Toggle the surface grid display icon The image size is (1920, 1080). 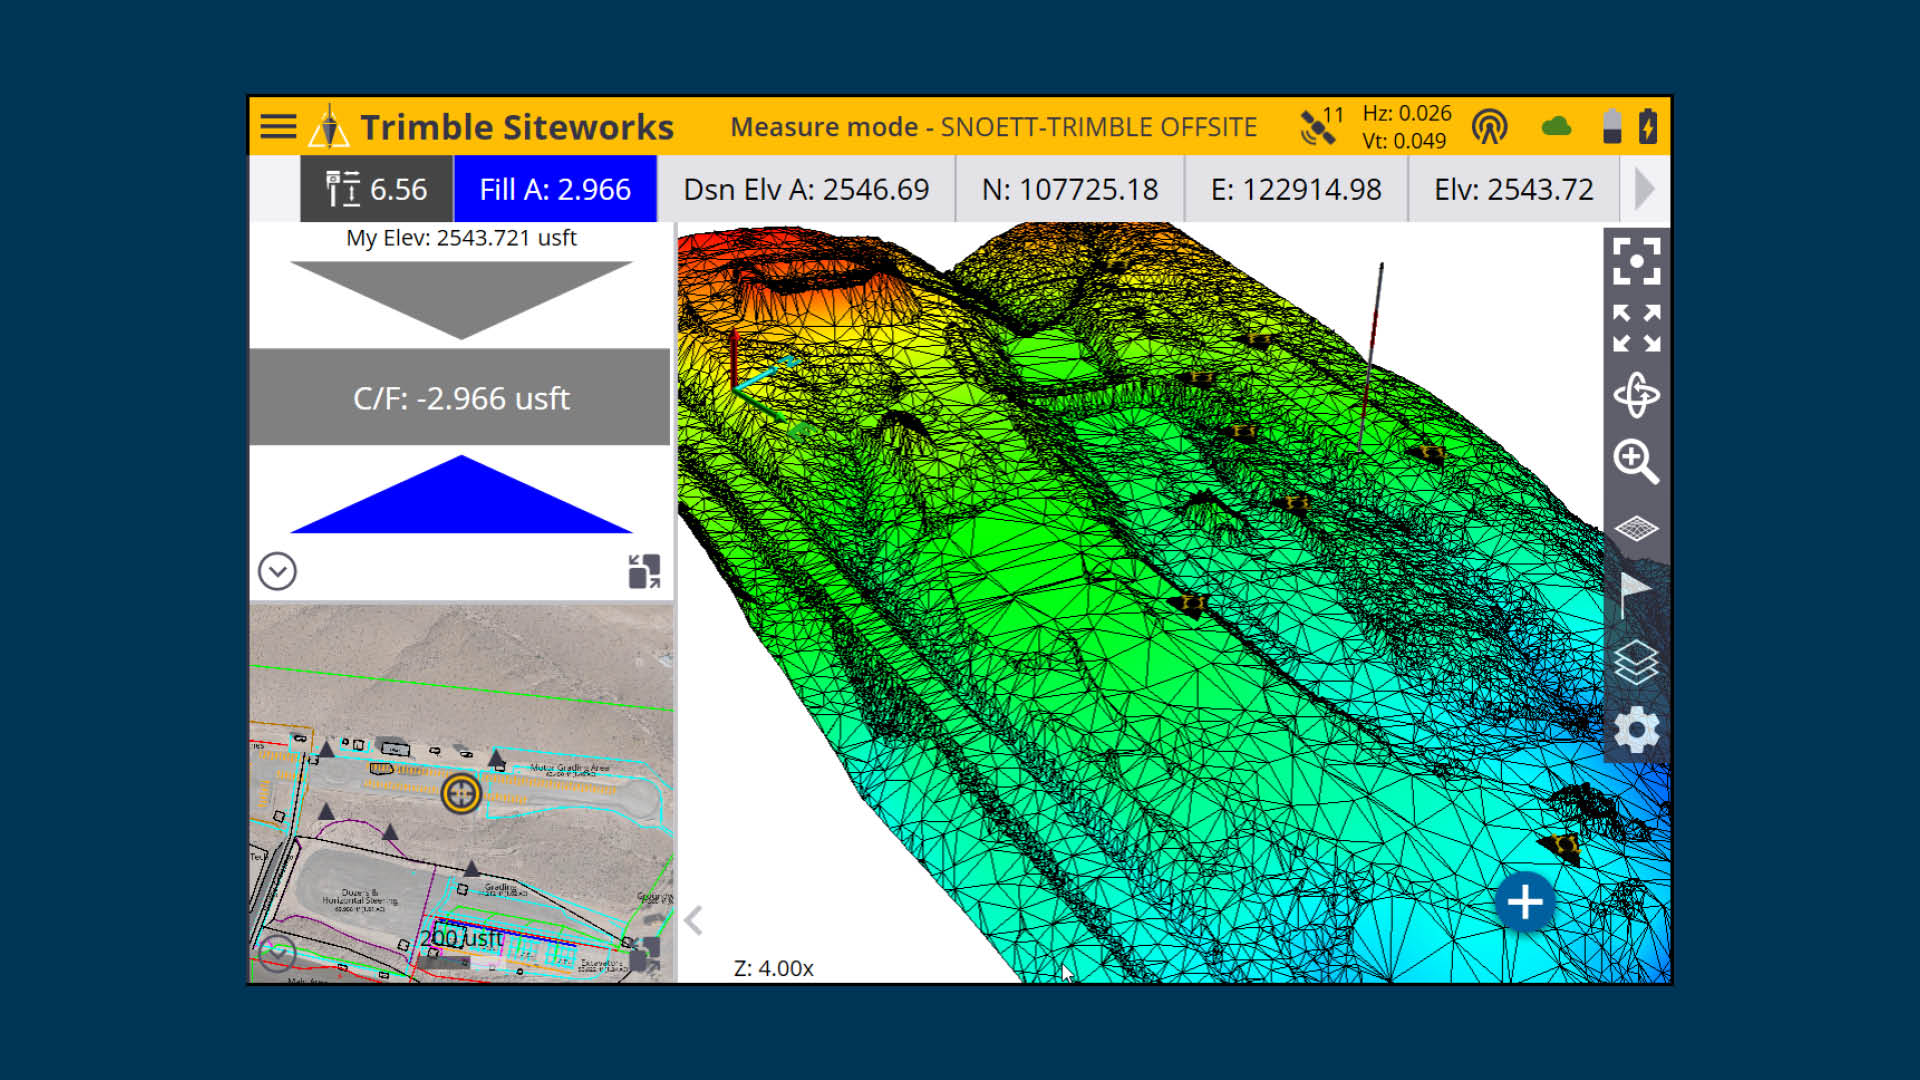1636,528
